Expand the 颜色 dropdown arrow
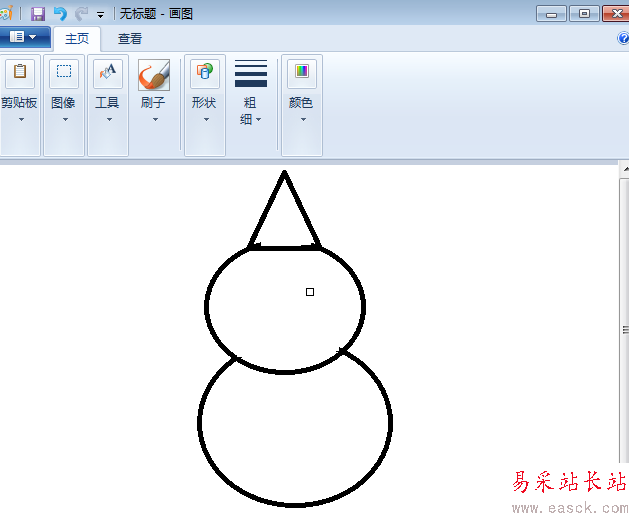Image resolution: width=629 pixels, height=523 pixels. pyautogui.click(x=303, y=120)
